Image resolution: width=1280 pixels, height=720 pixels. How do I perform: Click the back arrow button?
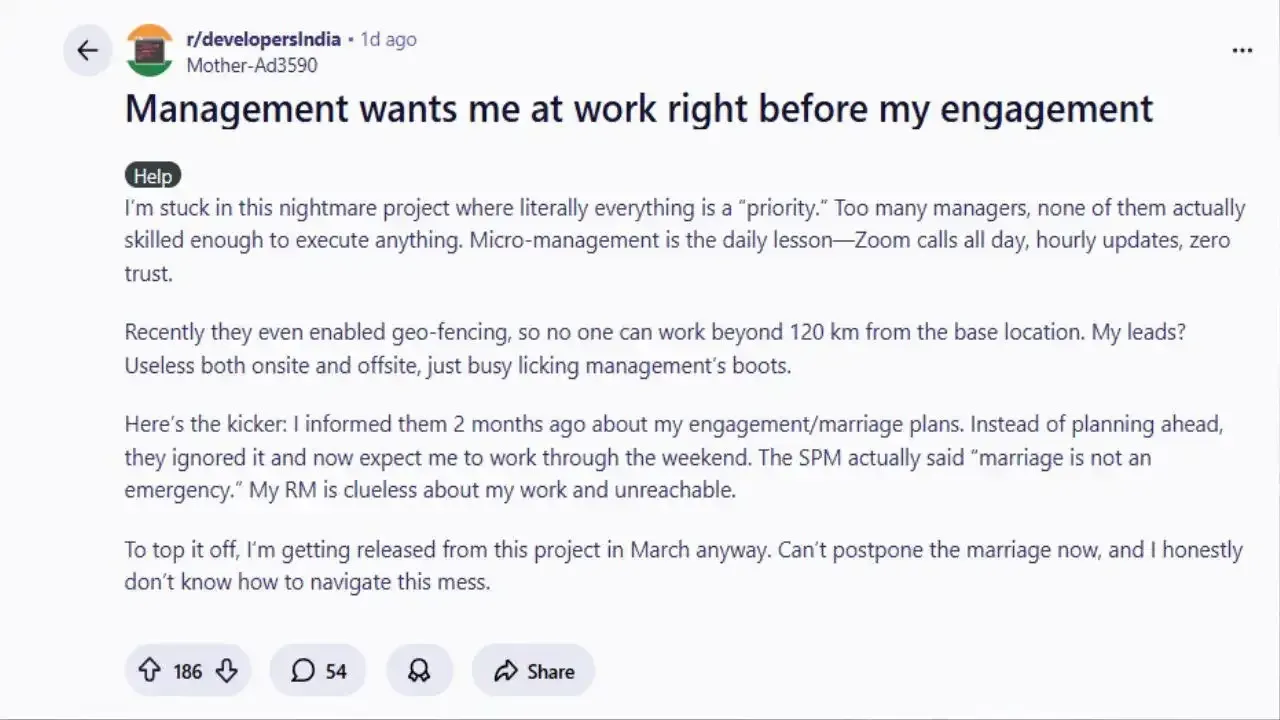88,51
